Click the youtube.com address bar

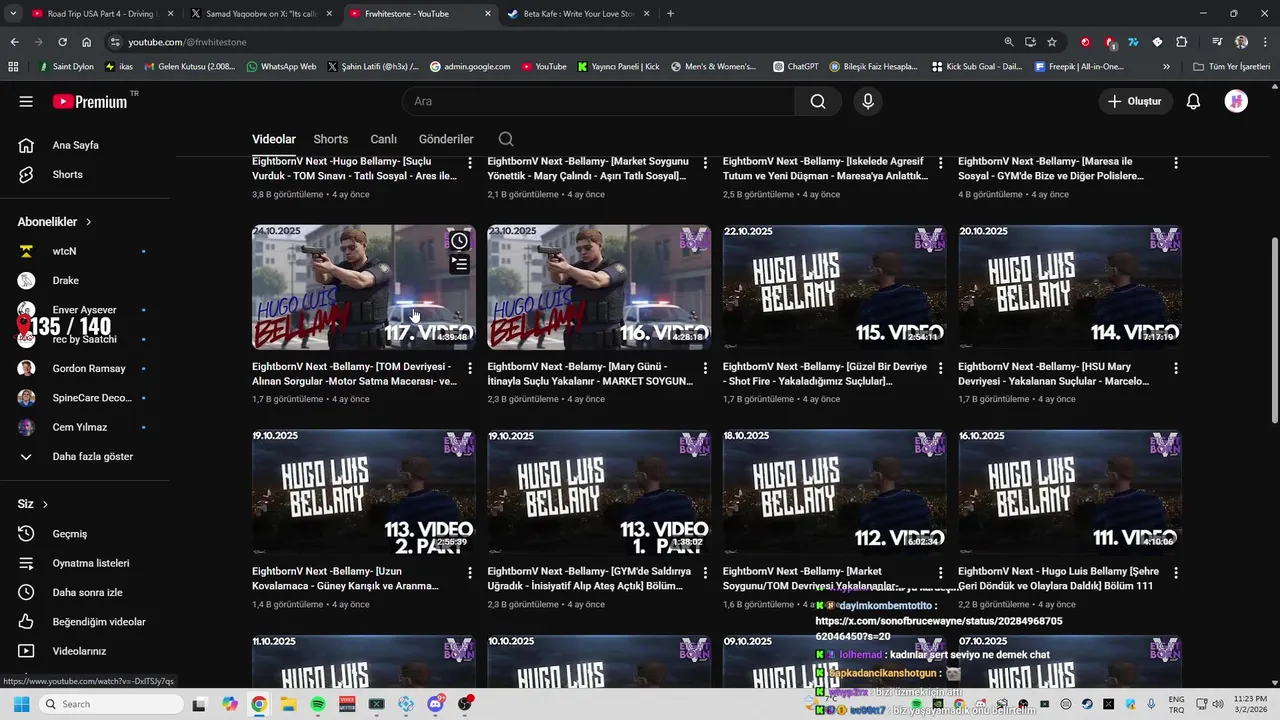pos(560,42)
